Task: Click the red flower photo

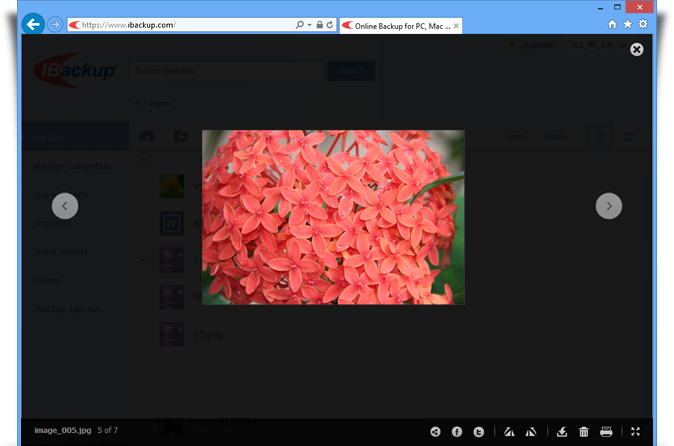Action: (333, 217)
